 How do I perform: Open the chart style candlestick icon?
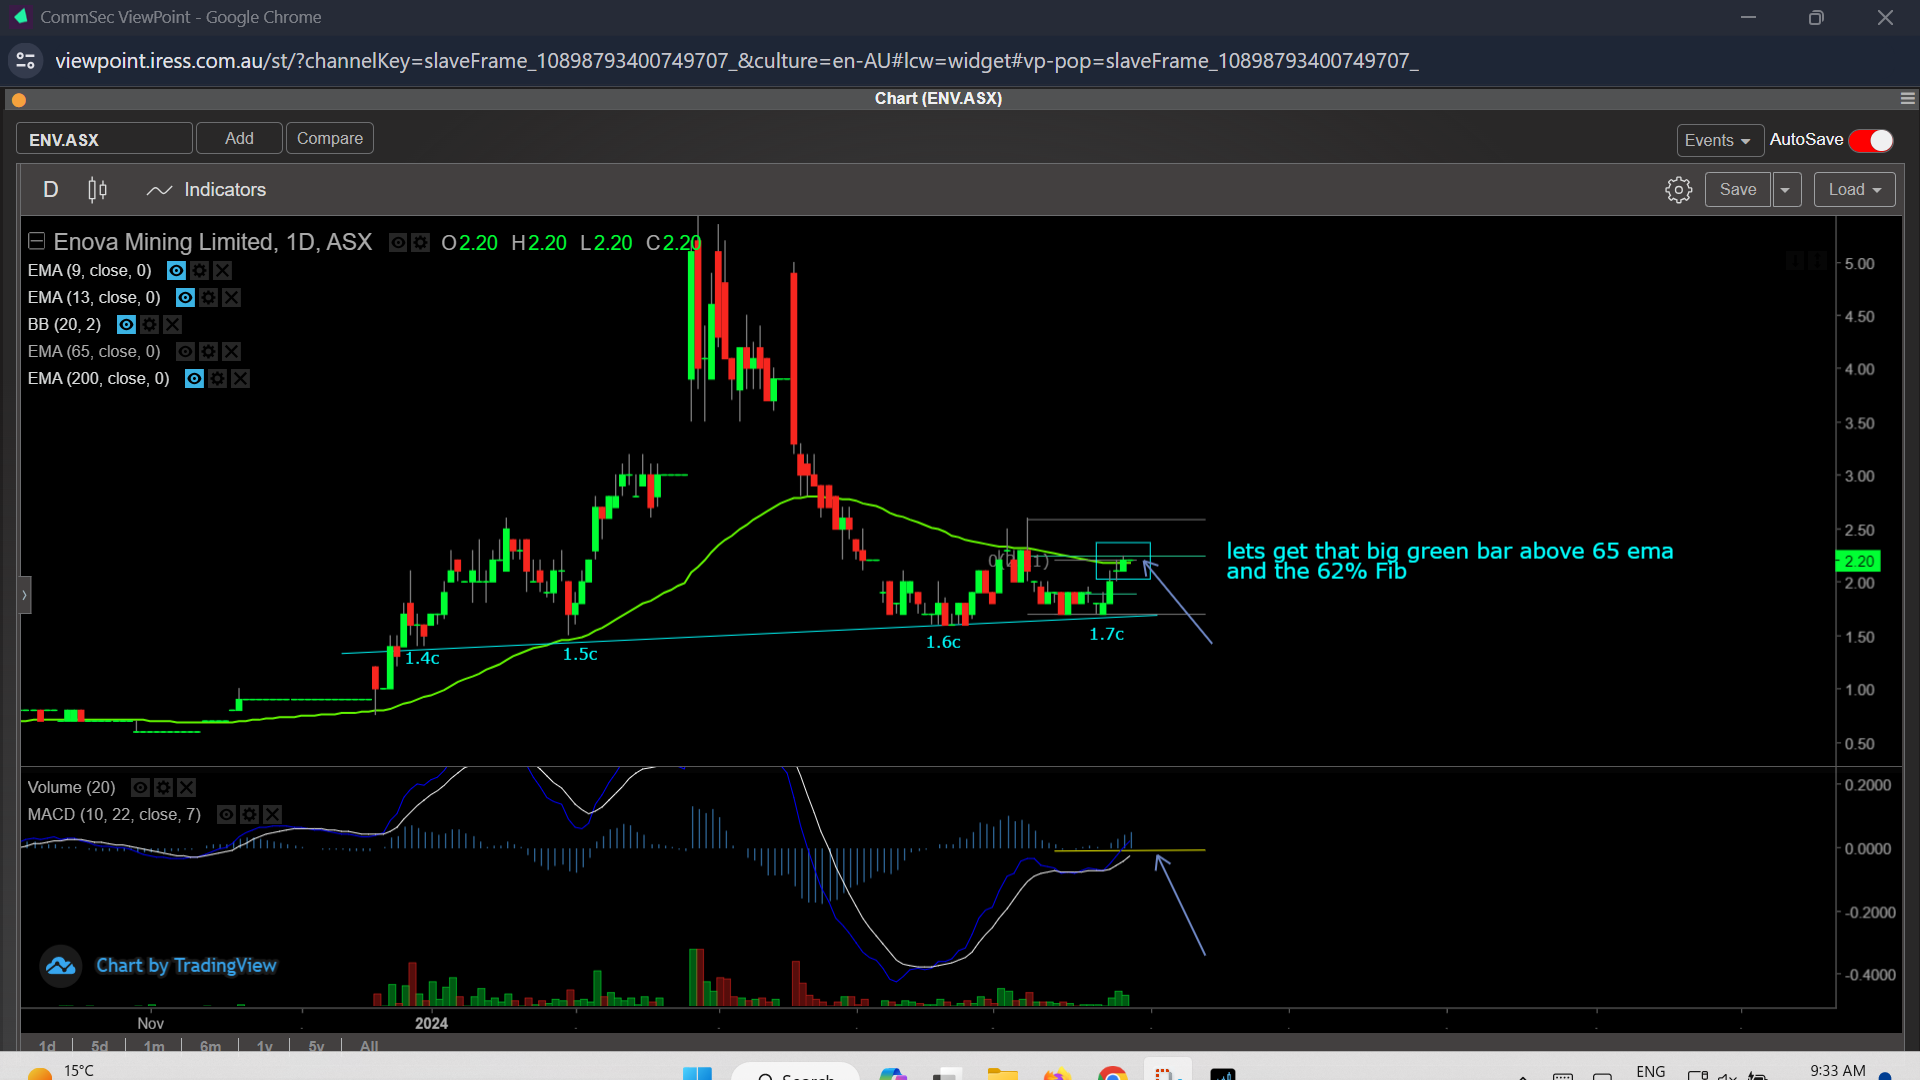point(97,190)
